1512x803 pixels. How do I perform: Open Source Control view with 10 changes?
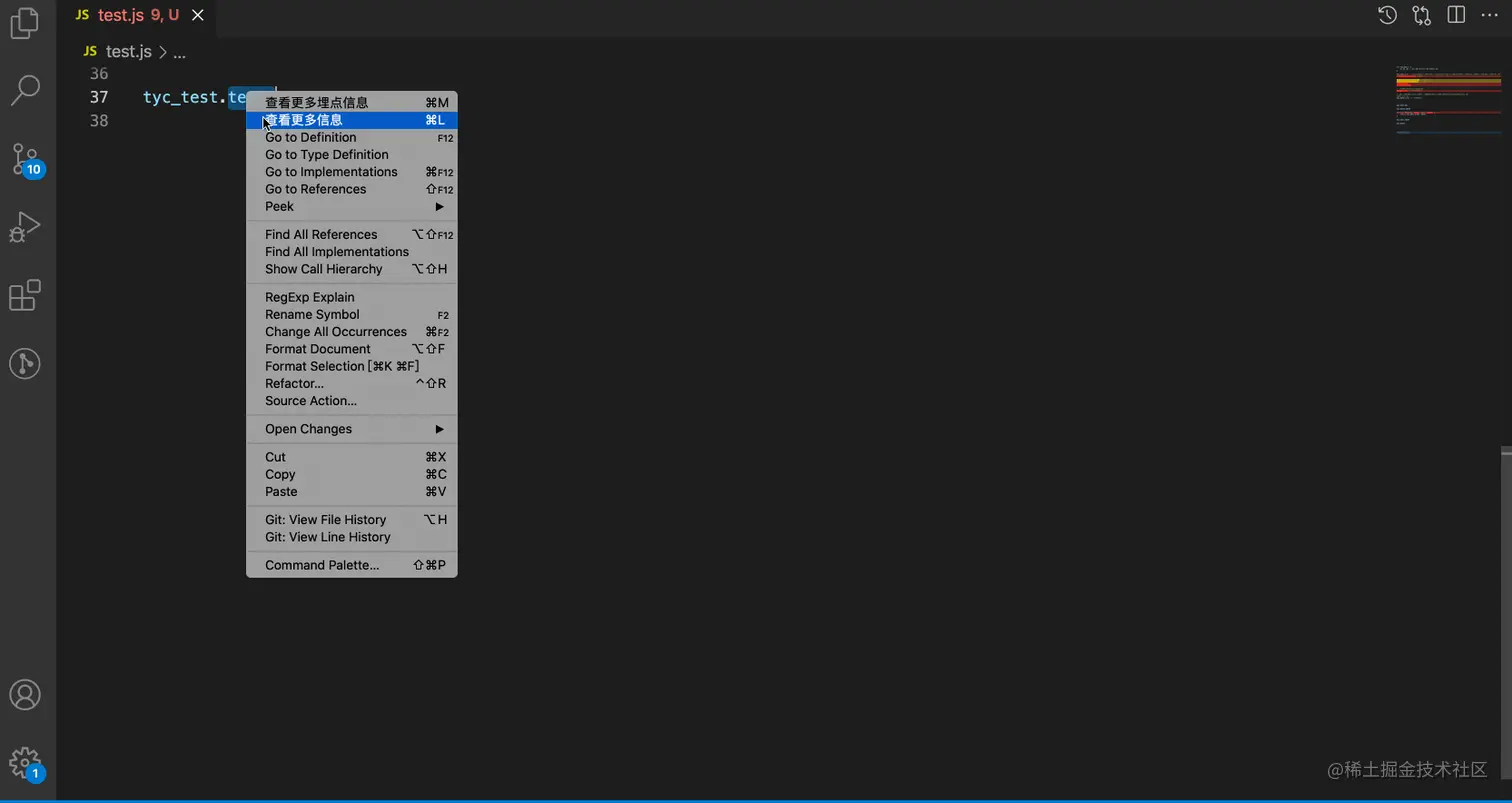(x=25, y=159)
